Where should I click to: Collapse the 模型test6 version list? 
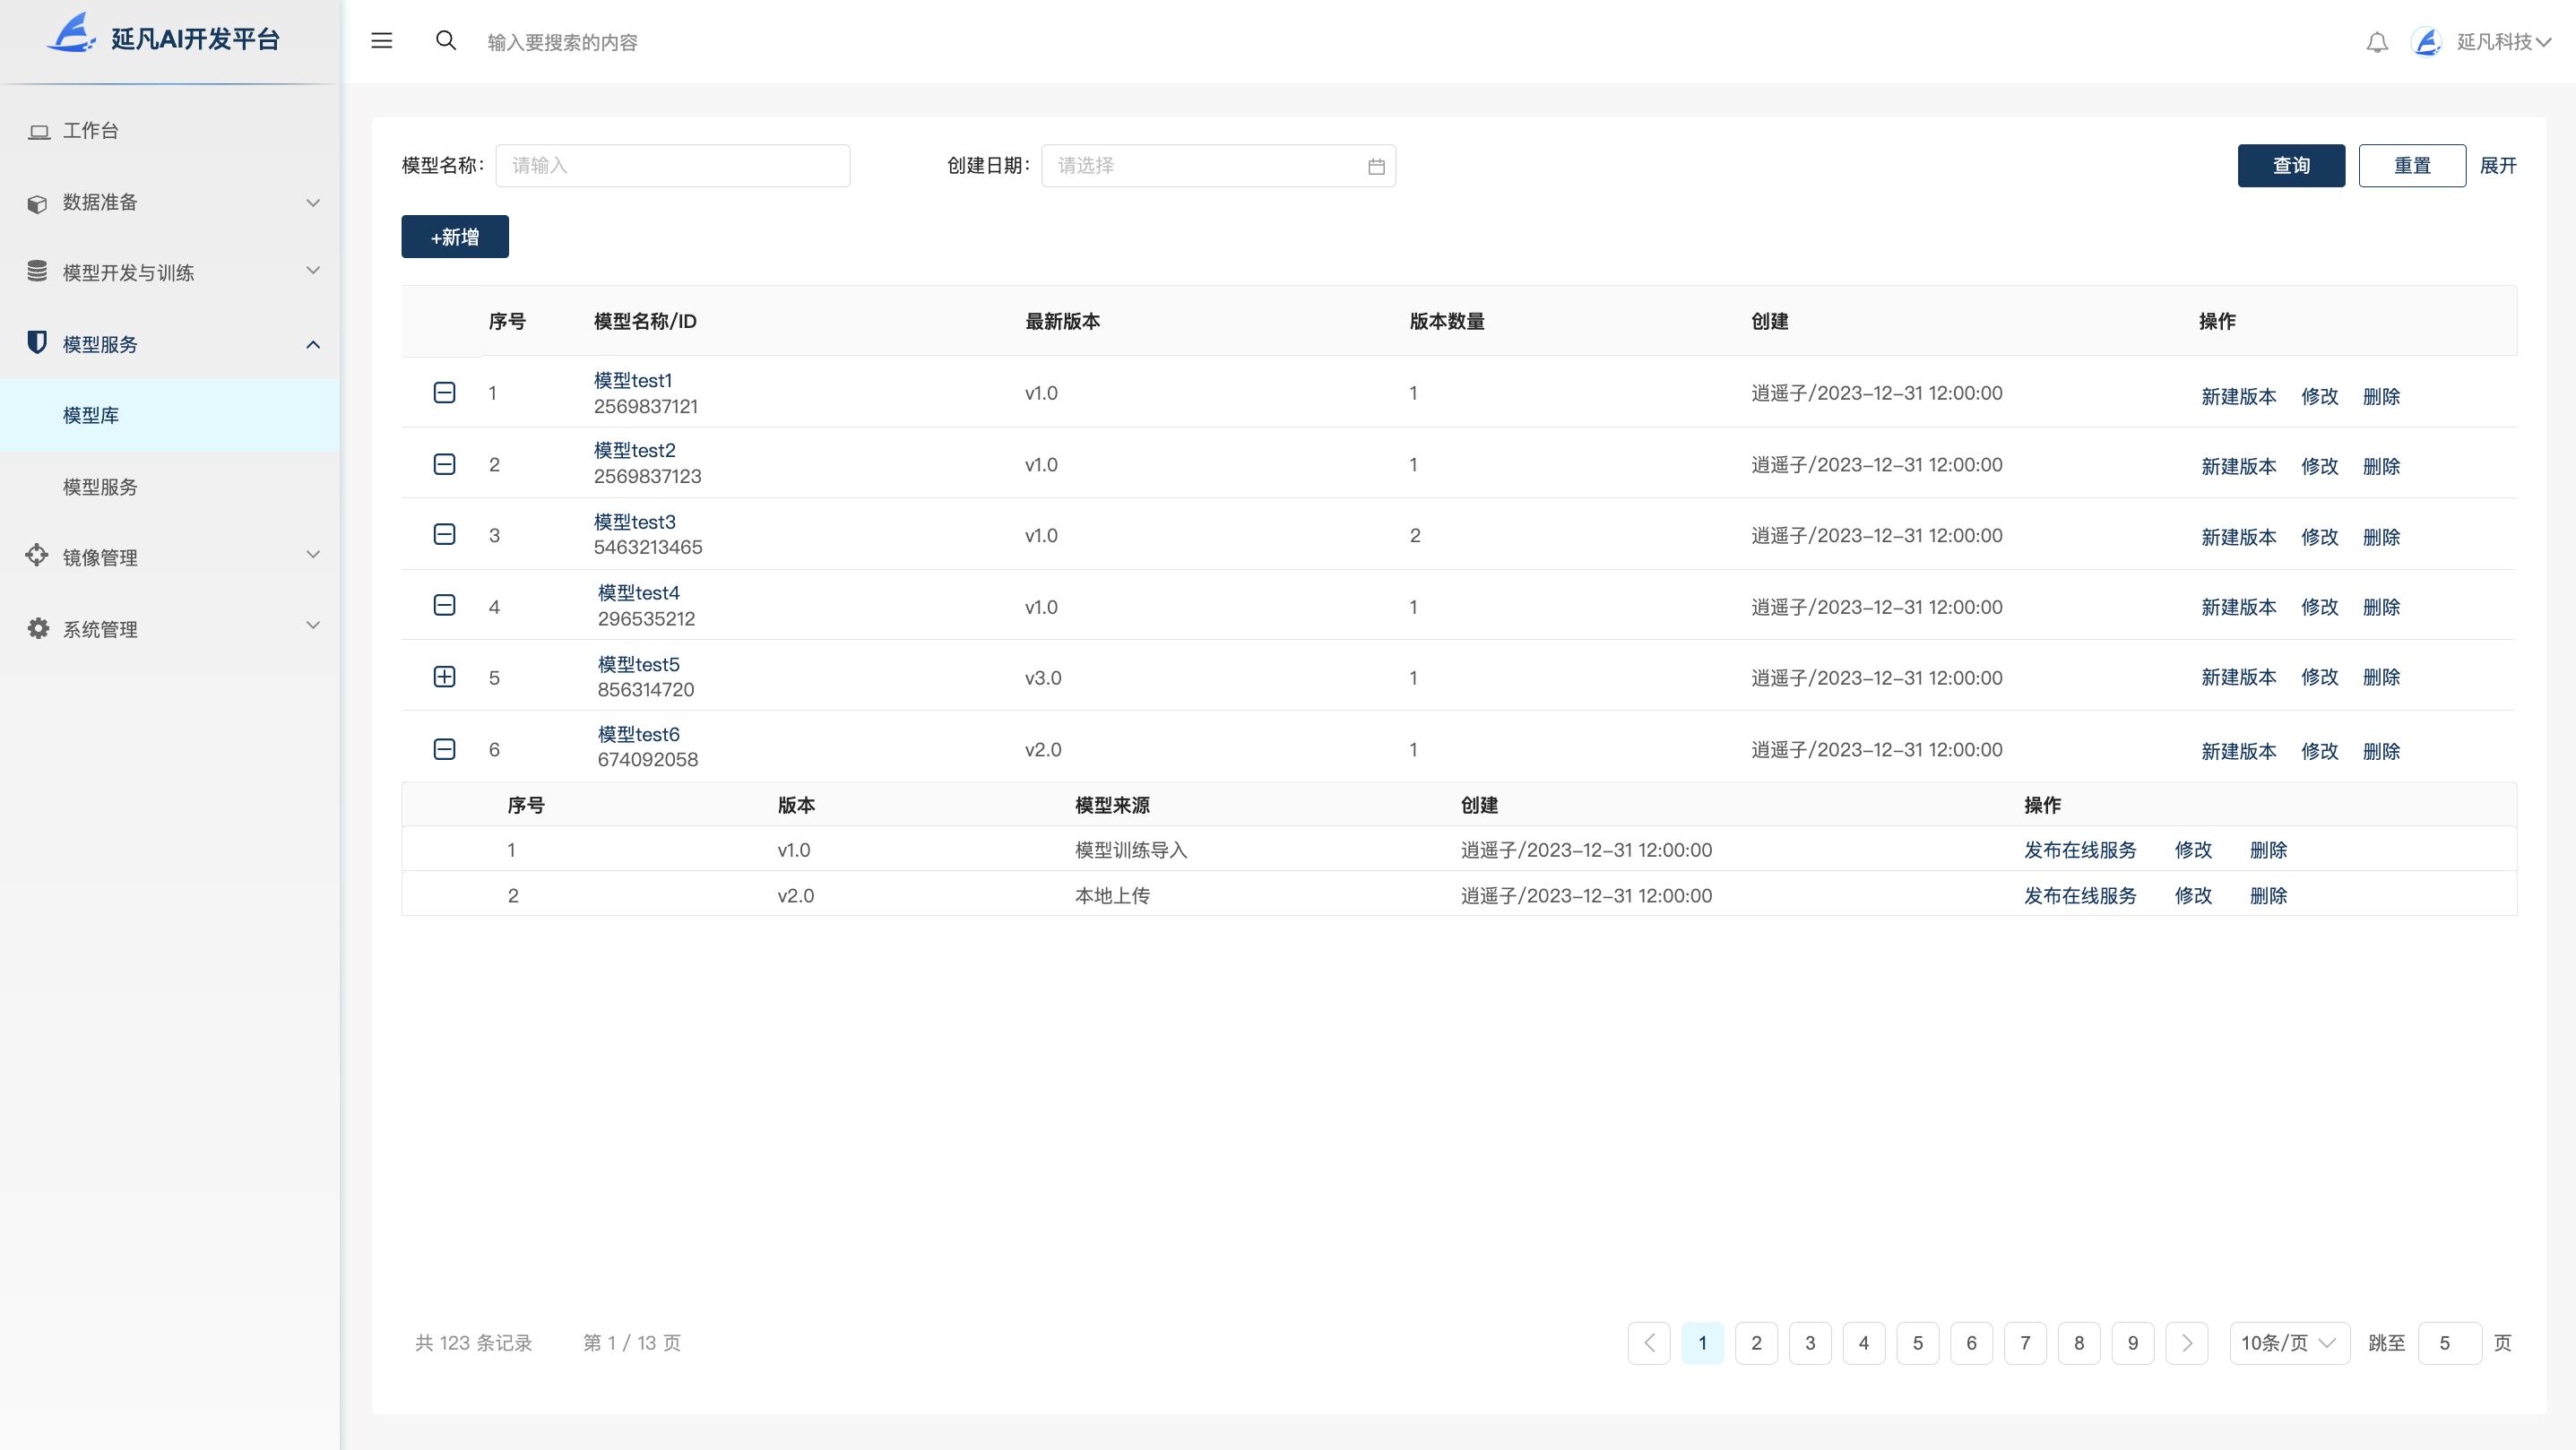point(445,748)
